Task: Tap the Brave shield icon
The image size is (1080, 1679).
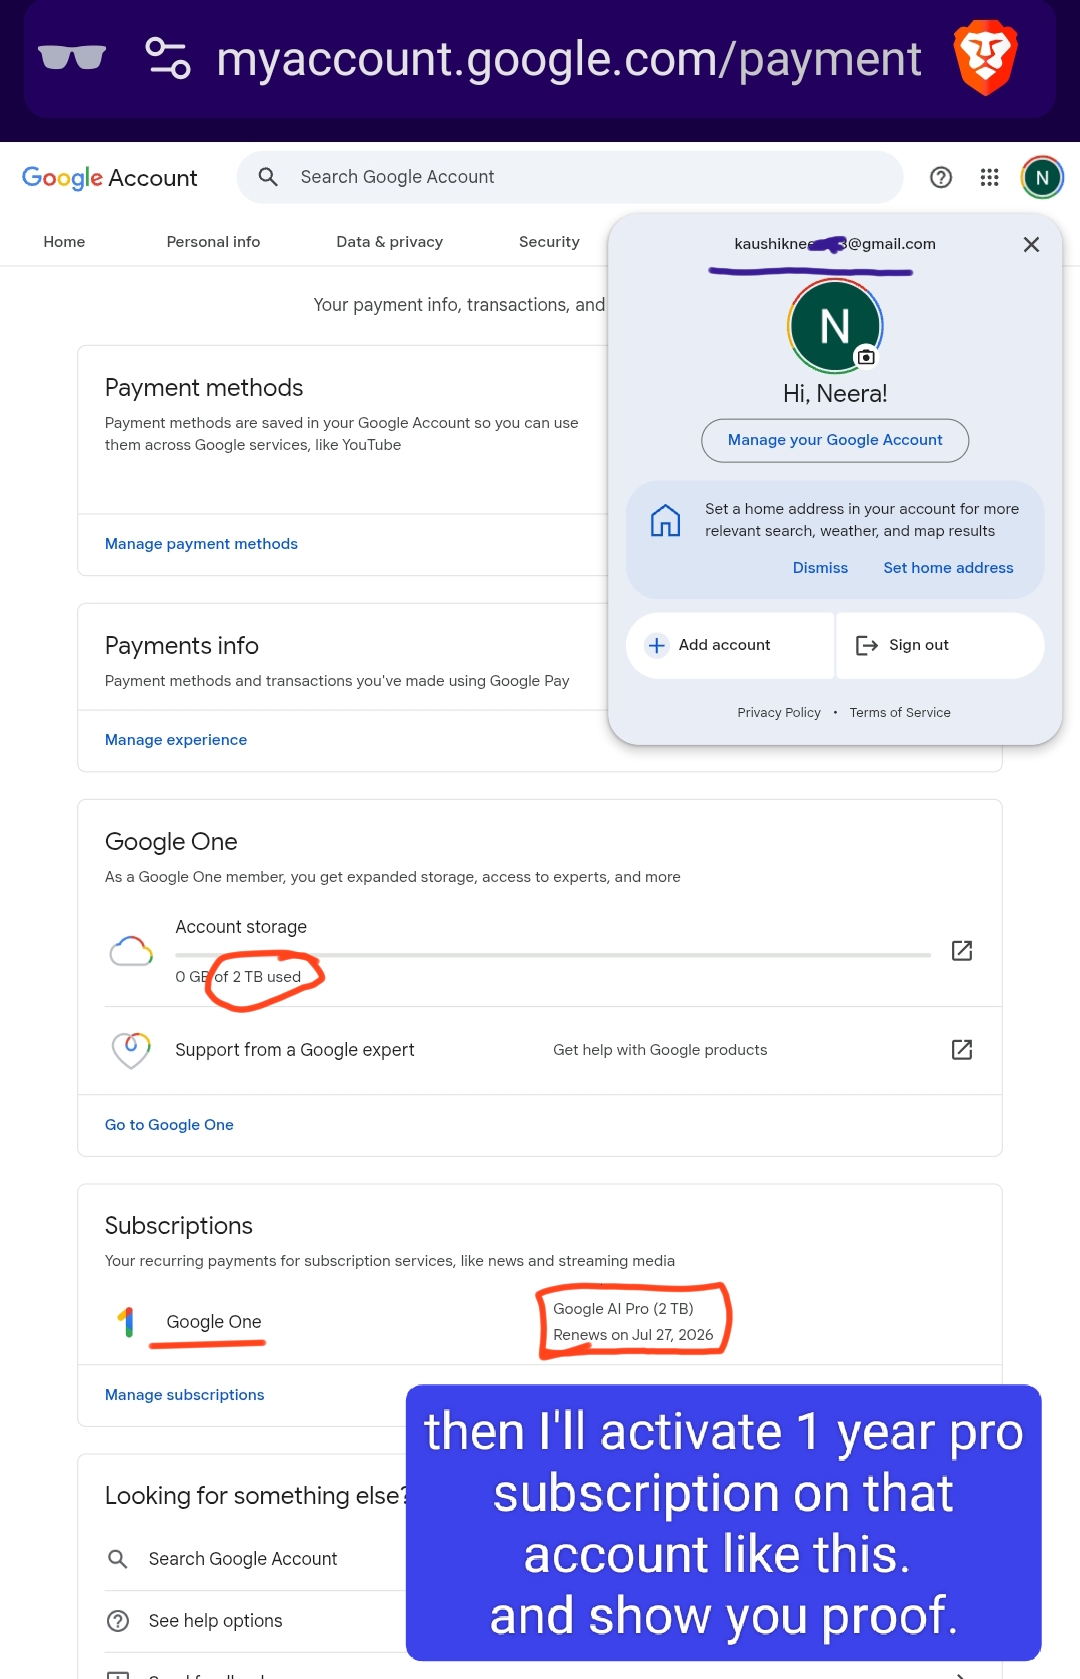Action: 985,58
